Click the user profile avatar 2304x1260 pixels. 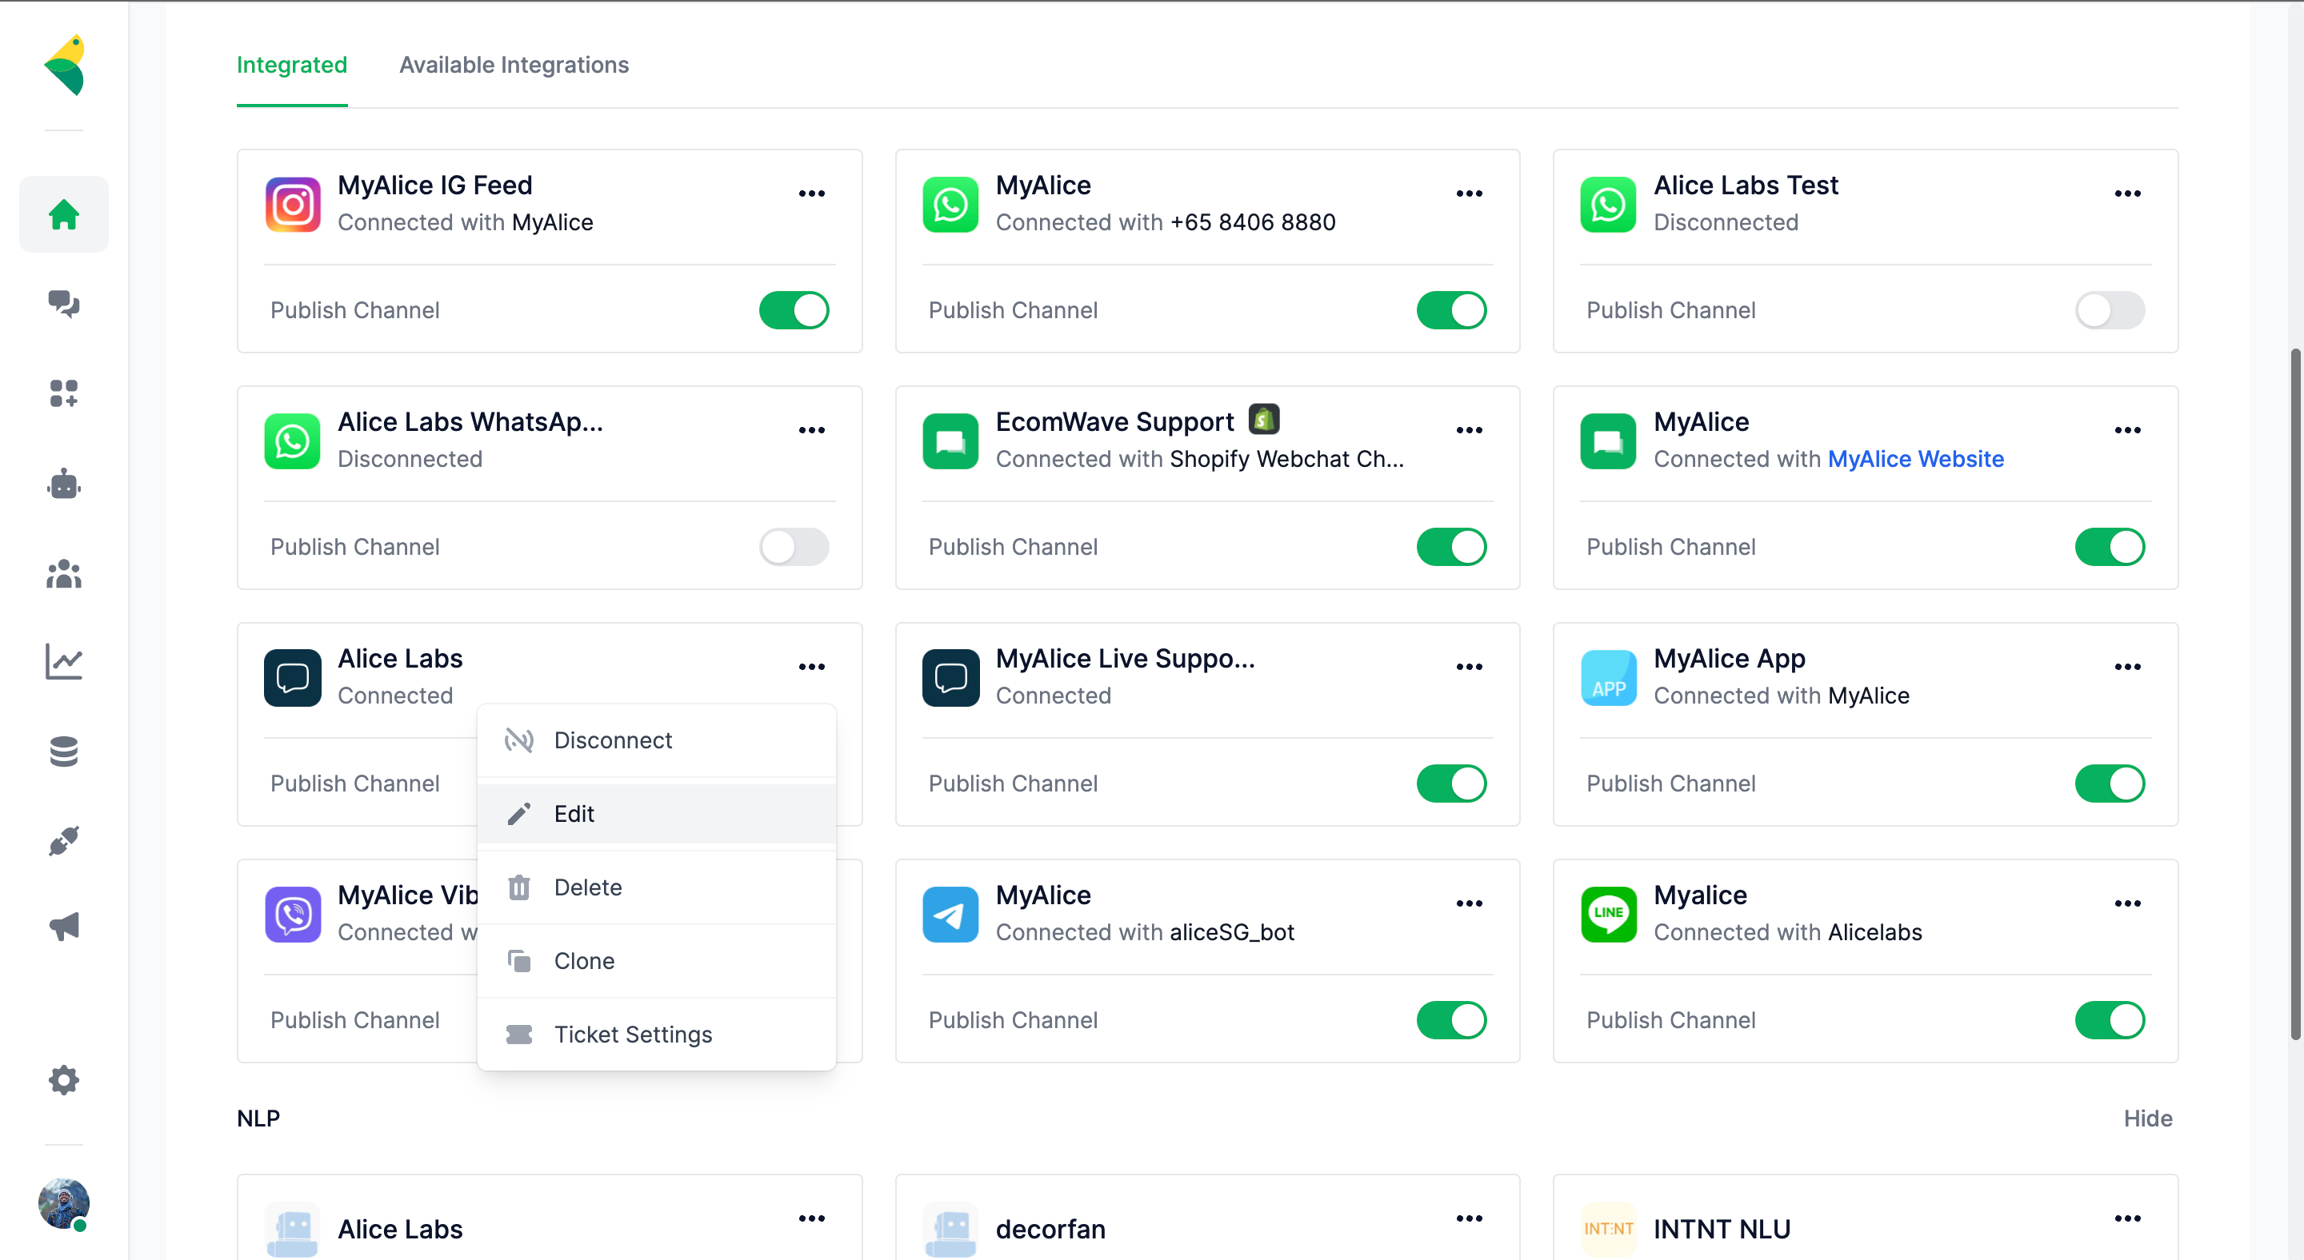pyautogui.click(x=64, y=1202)
